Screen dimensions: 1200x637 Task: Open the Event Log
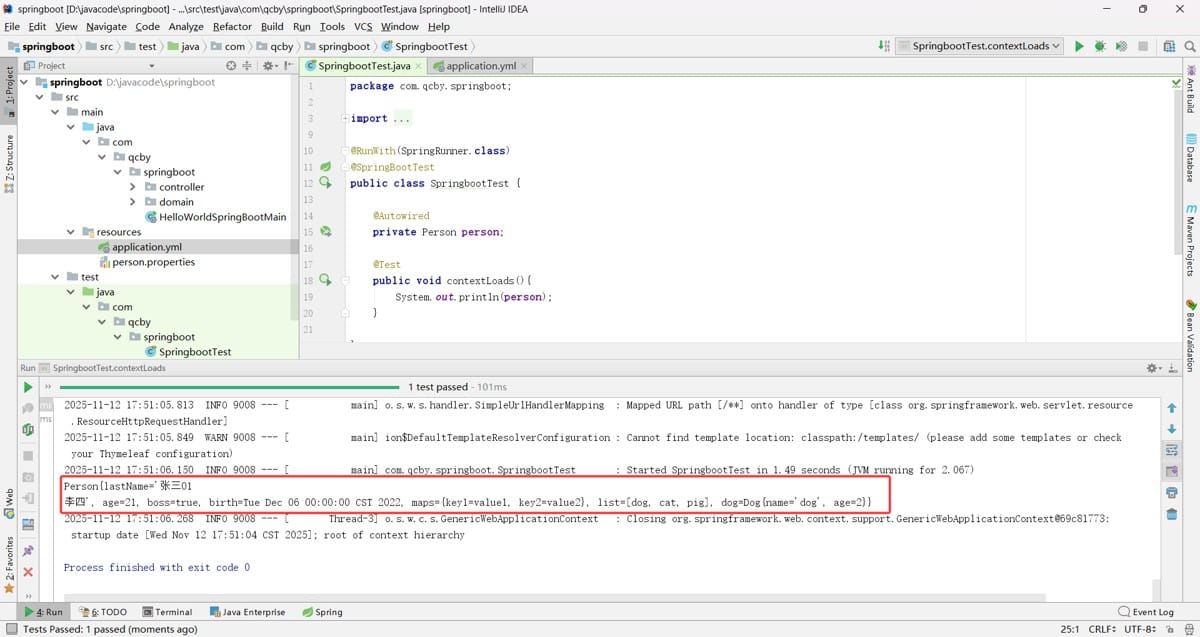point(1145,612)
